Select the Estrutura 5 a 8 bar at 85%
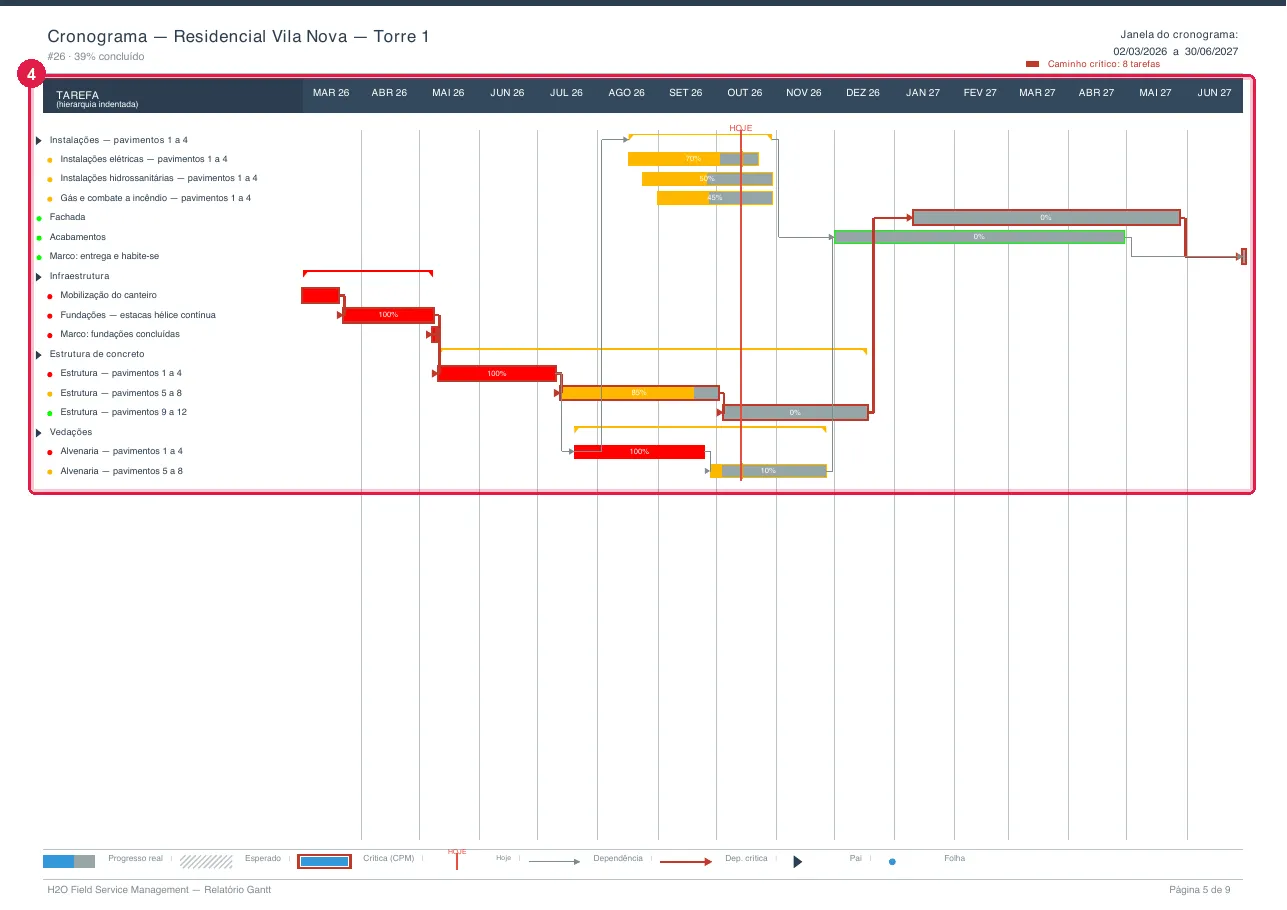 click(x=640, y=393)
